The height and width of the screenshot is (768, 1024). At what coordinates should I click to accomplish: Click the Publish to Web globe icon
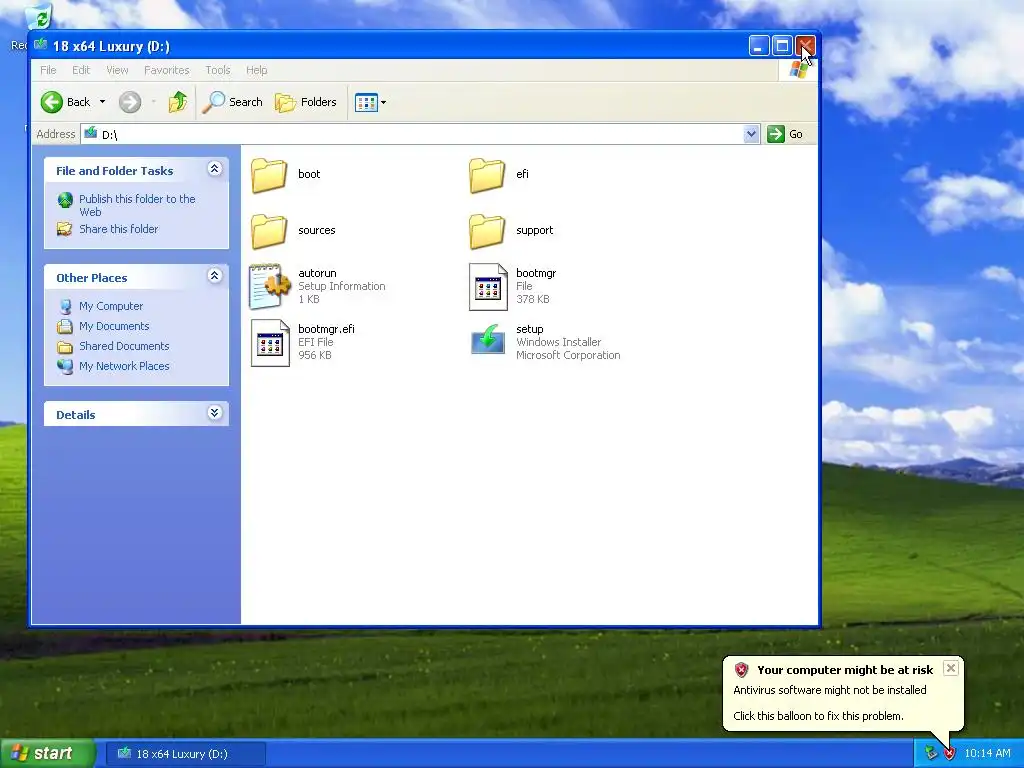(65, 200)
